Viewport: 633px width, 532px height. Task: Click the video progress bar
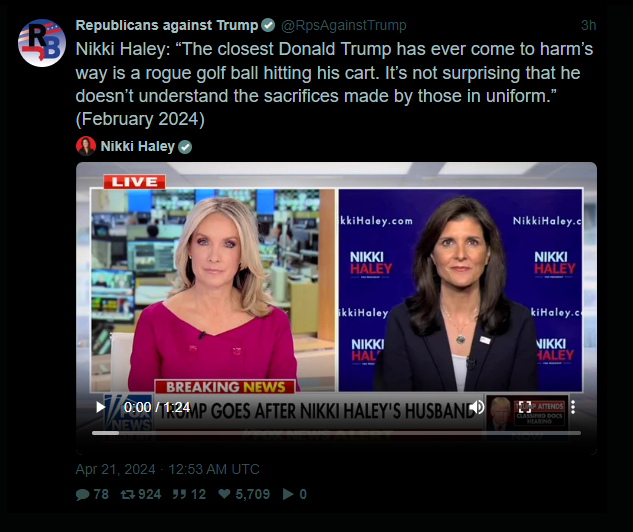point(336,433)
